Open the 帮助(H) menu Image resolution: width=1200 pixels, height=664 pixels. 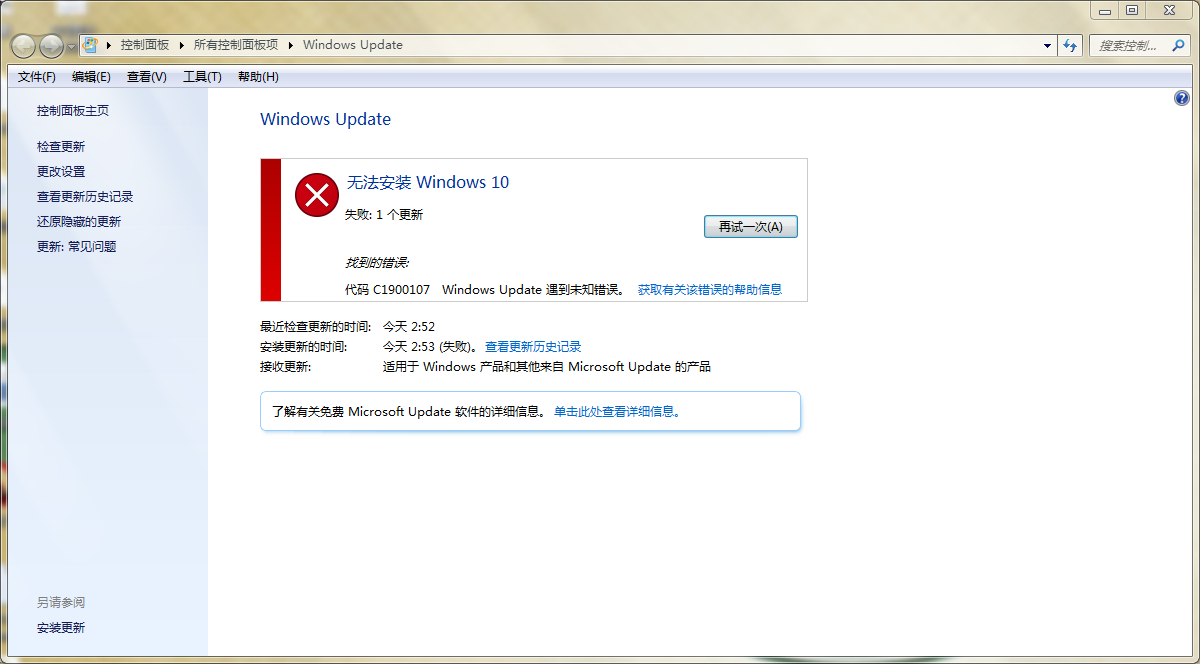(x=258, y=77)
